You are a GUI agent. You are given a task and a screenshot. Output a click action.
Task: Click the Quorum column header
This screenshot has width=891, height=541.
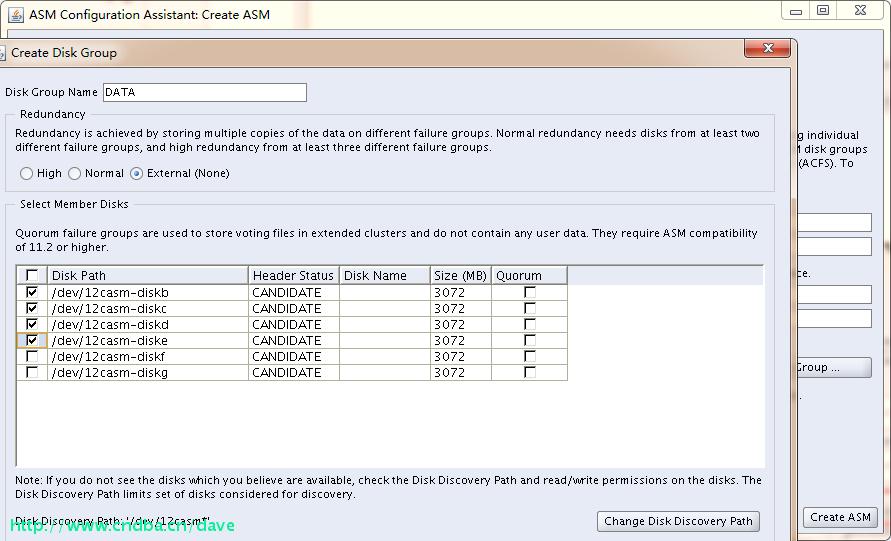pos(530,276)
